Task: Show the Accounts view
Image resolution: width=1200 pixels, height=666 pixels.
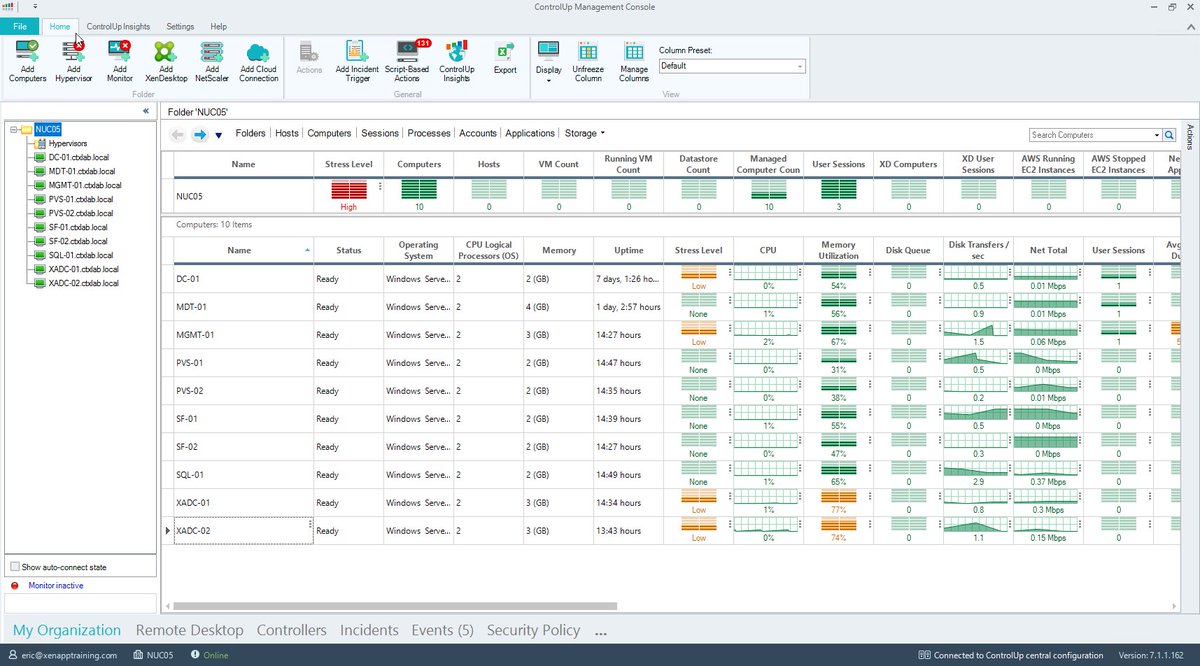Action: tap(478, 133)
